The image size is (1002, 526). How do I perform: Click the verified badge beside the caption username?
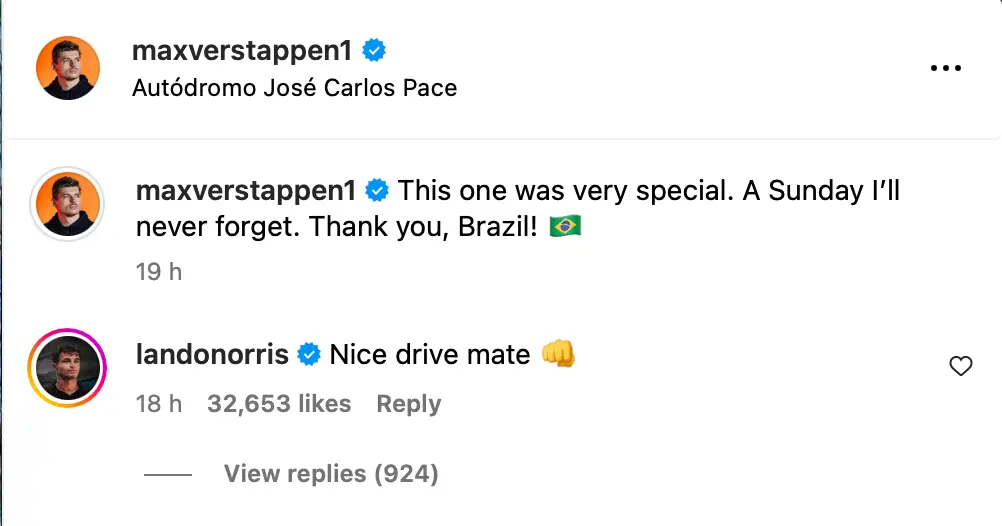pos(377,190)
